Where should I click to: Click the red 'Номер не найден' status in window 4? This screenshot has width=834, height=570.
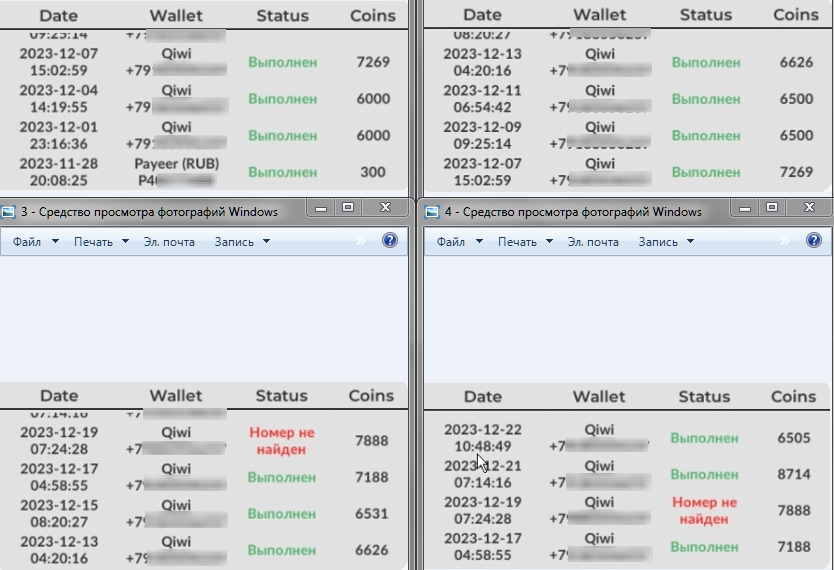click(704, 510)
